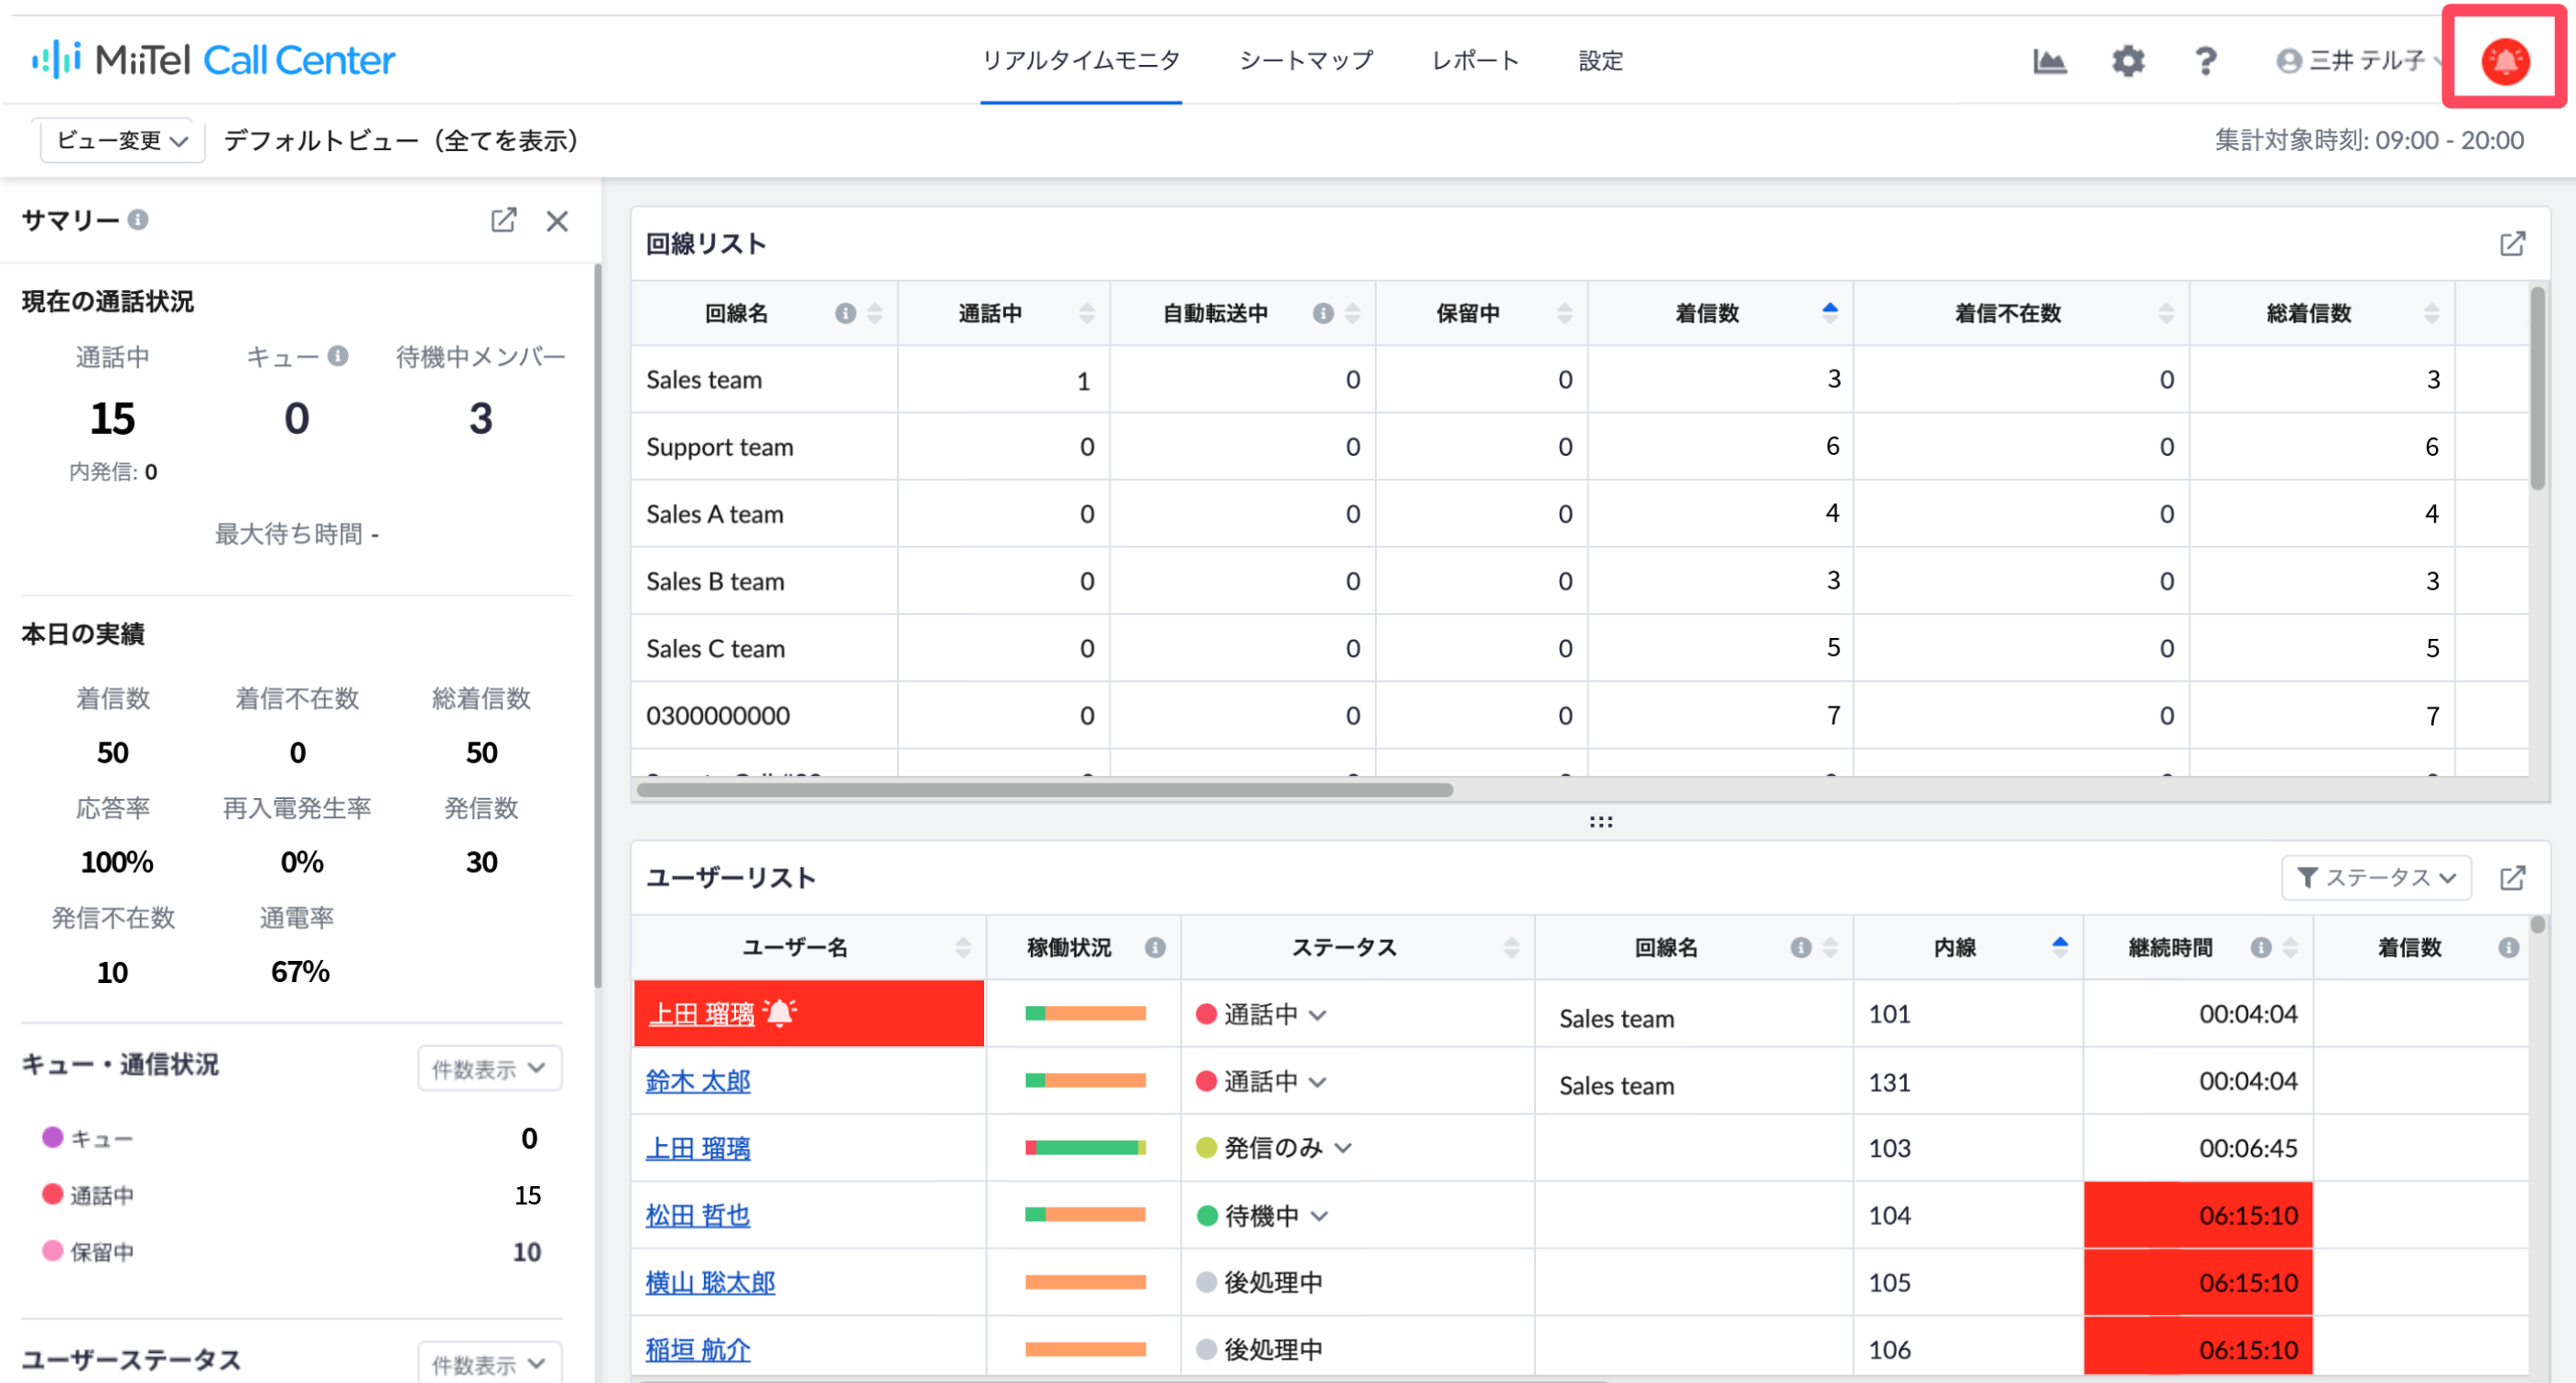Screen dimensions: 2576x1383
Task: Open highlighted 上田 瑠璃 user link
Action: [702, 1014]
